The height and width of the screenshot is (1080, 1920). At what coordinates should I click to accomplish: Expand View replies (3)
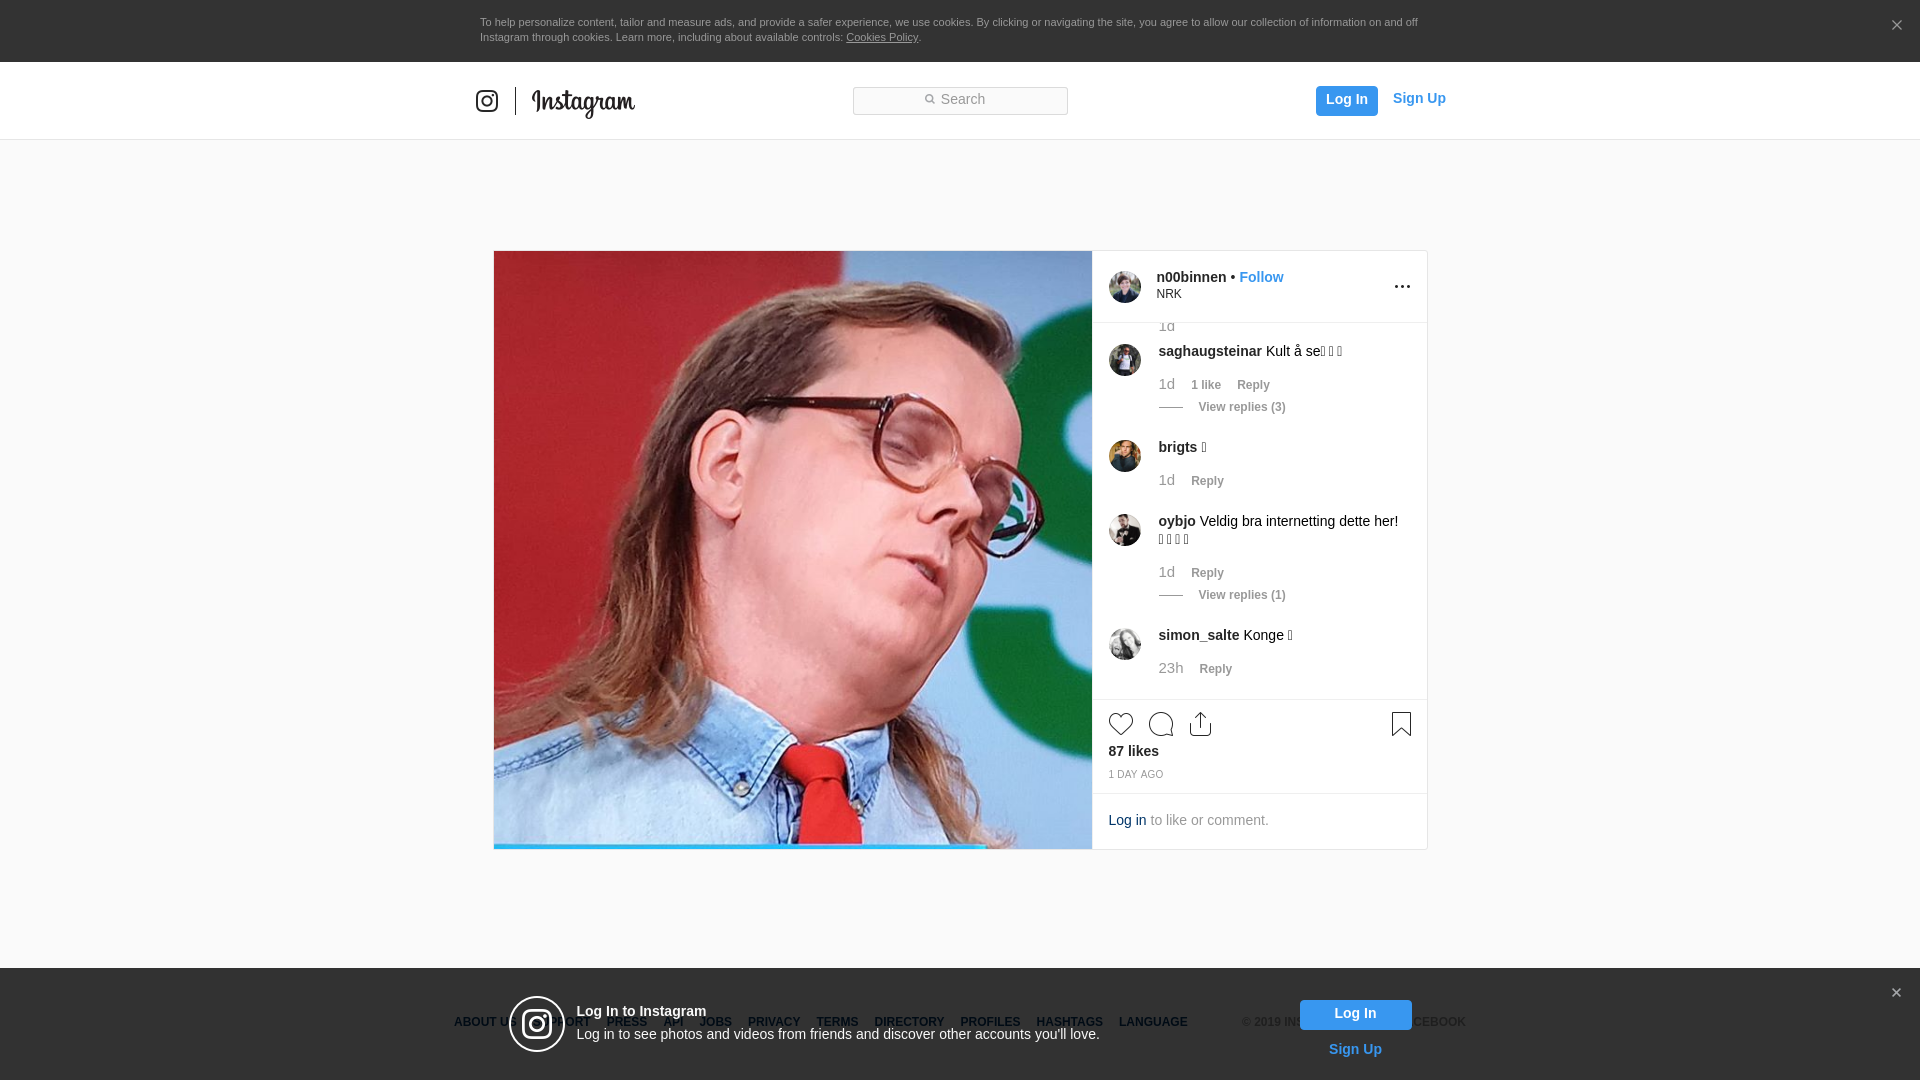(1242, 407)
